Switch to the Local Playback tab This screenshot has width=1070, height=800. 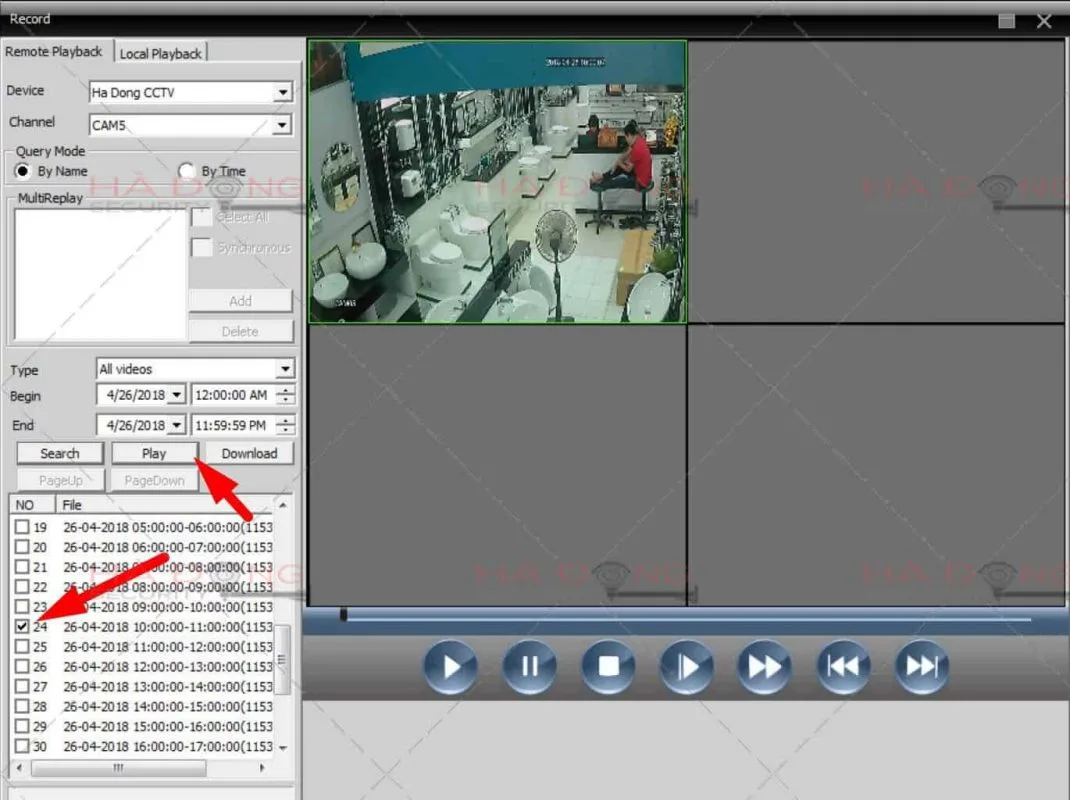[x=160, y=53]
